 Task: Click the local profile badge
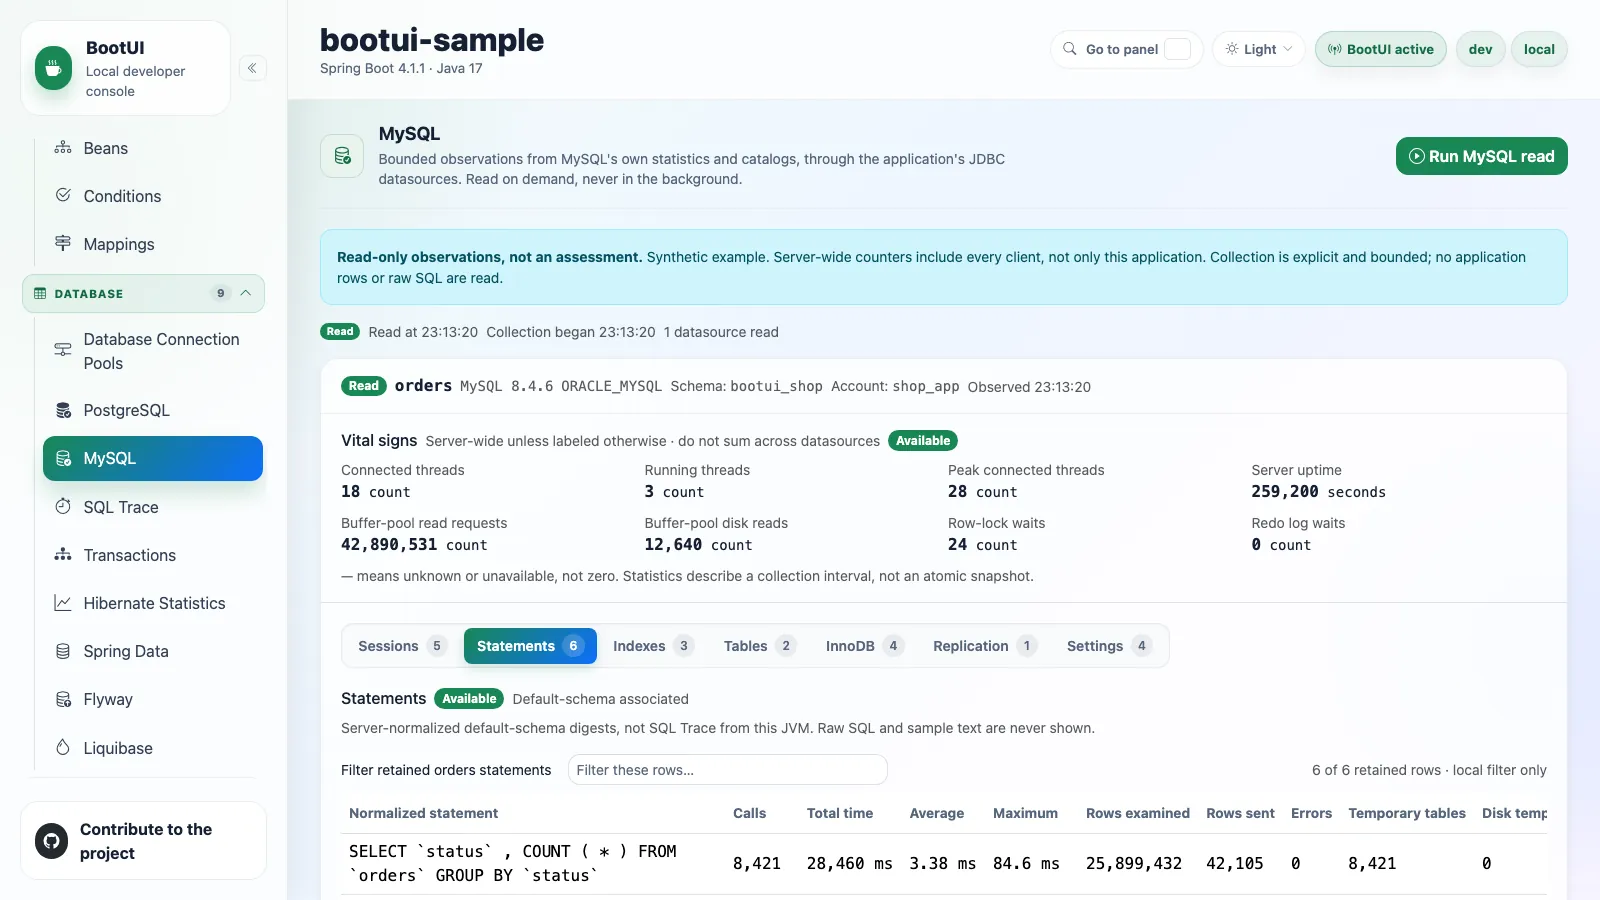pos(1539,49)
